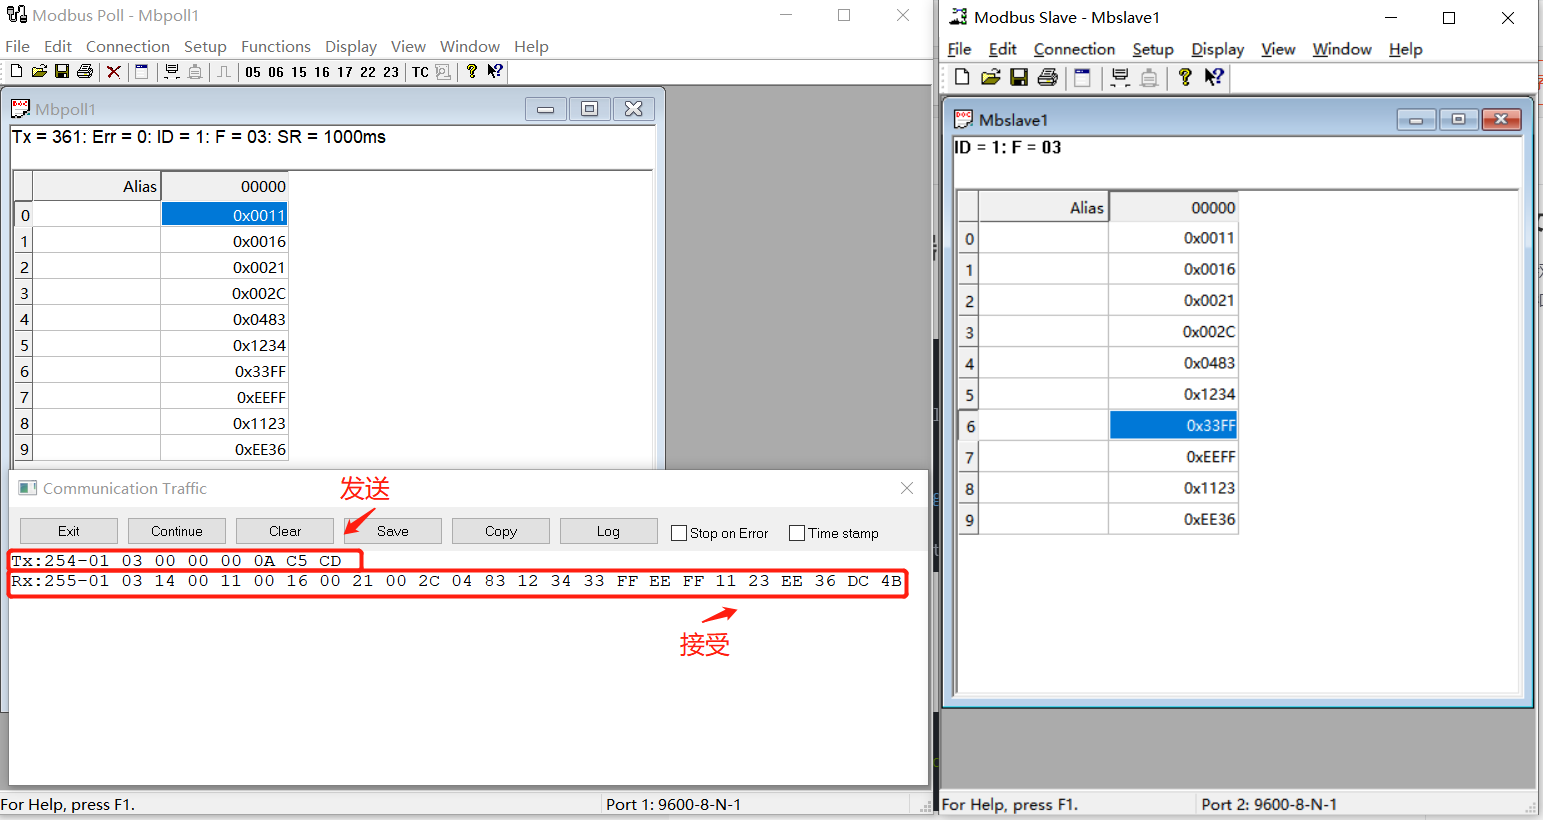Click context help pointer icon in Modbus Poll
This screenshot has width=1543, height=820.
[495, 71]
